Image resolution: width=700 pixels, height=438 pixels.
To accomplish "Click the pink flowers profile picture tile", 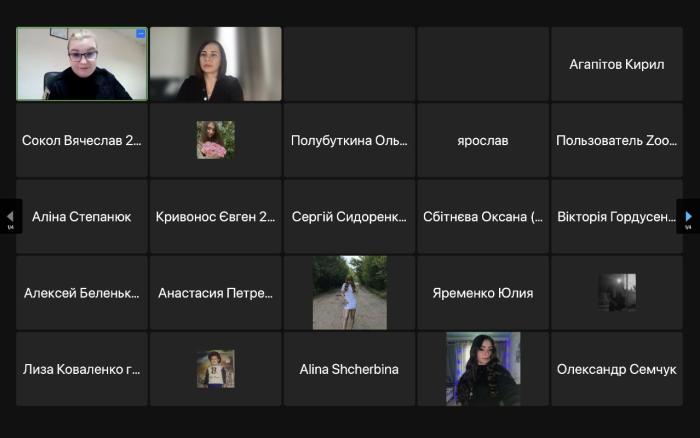I will [215, 140].
